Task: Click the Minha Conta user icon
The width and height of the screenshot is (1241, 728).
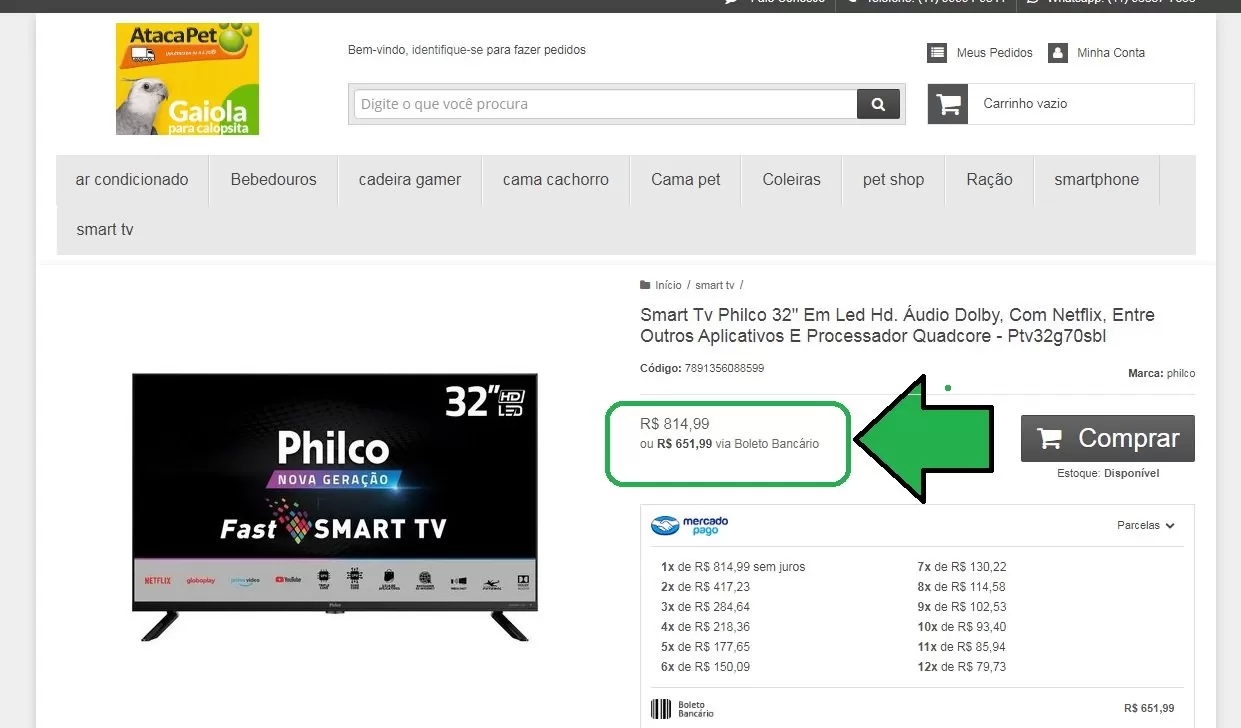Action: [1058, 53]
